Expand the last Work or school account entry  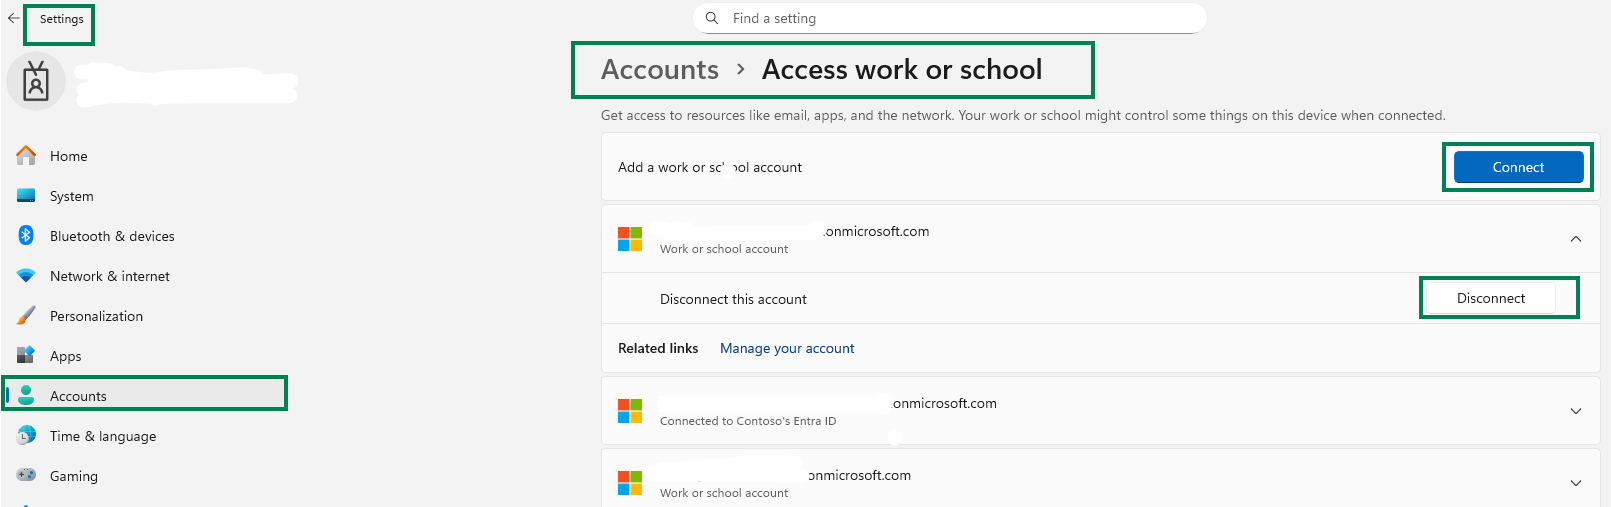coord(1576,483)
